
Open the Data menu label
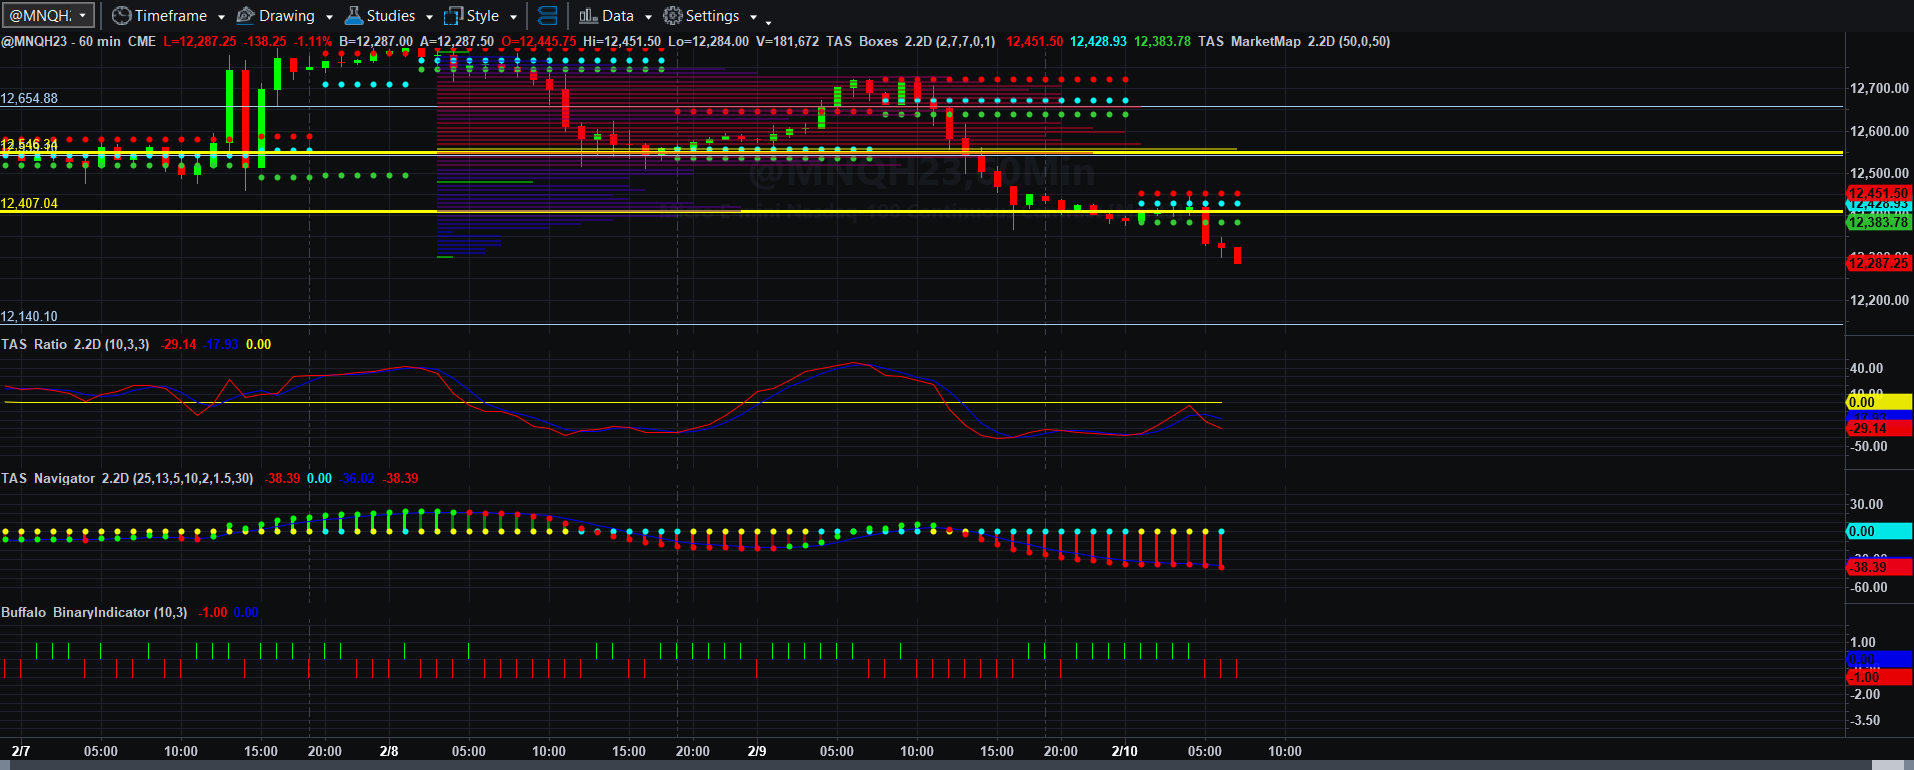(x=618, y=16)
